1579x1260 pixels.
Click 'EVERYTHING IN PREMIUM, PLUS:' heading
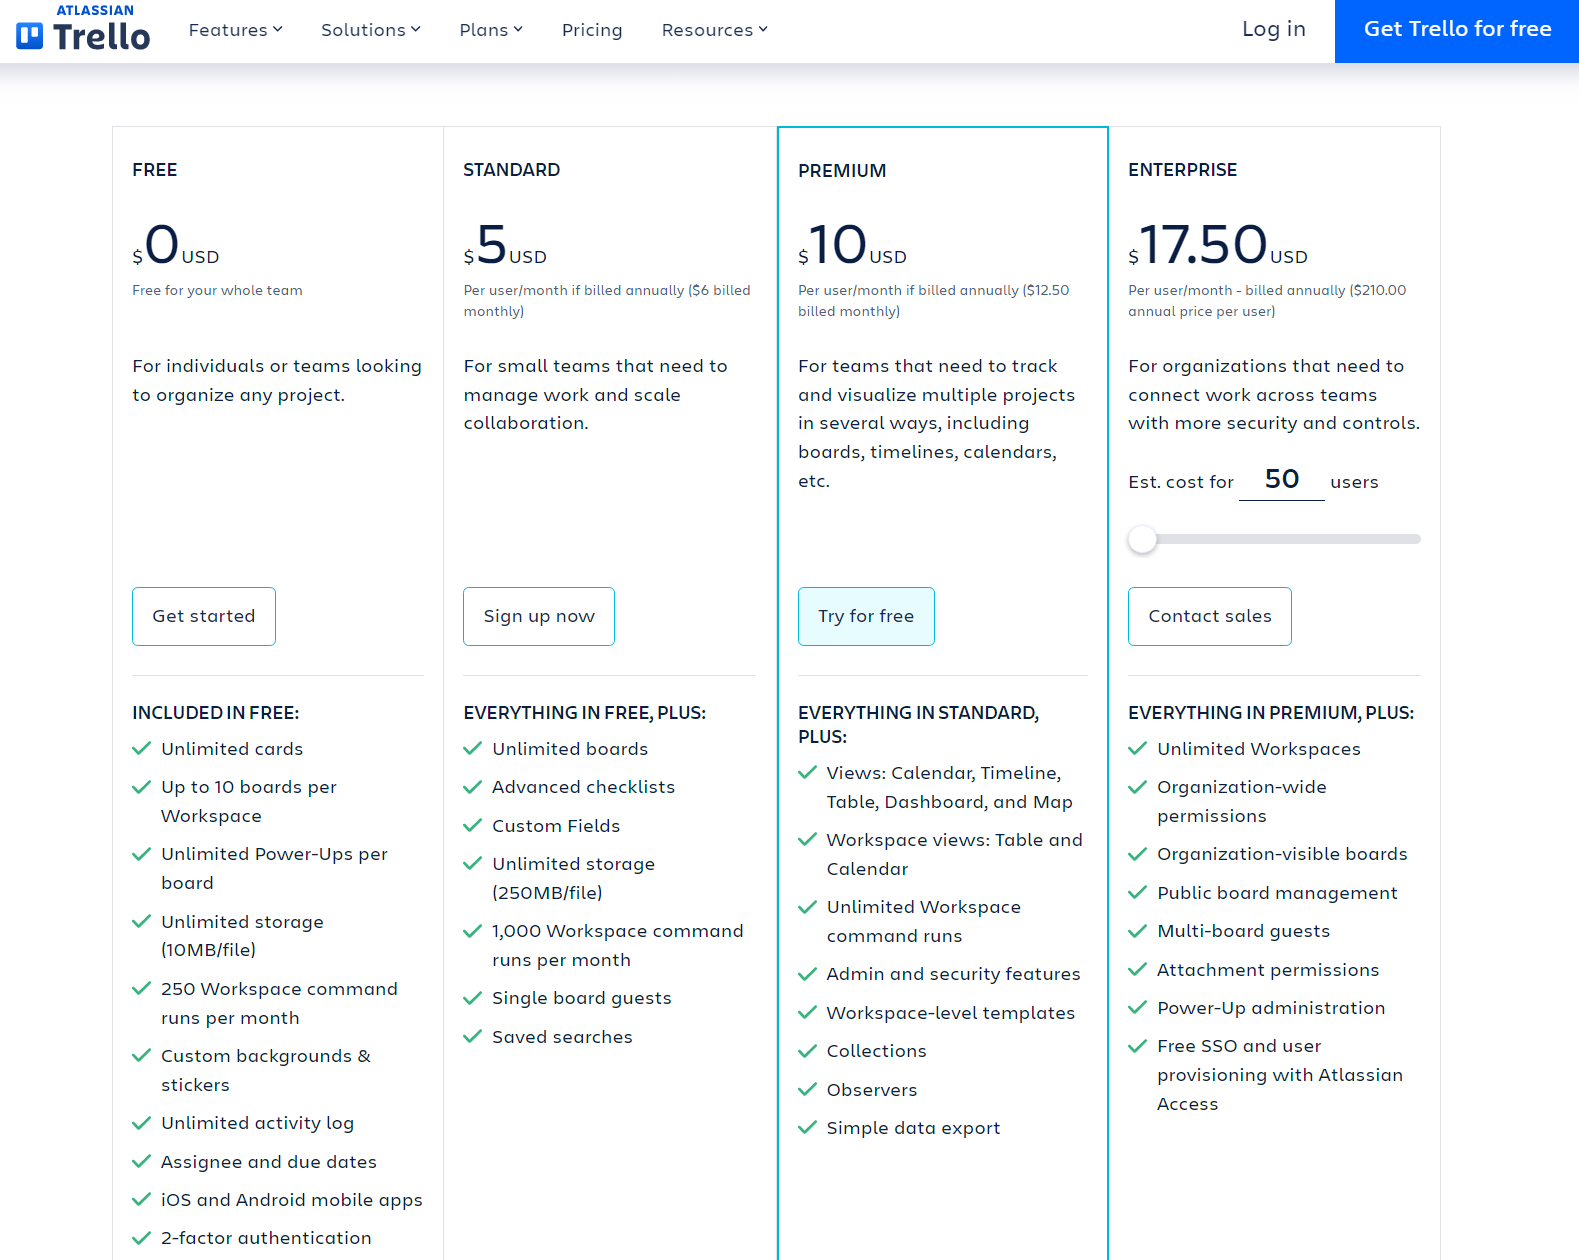coord(1271,713)
